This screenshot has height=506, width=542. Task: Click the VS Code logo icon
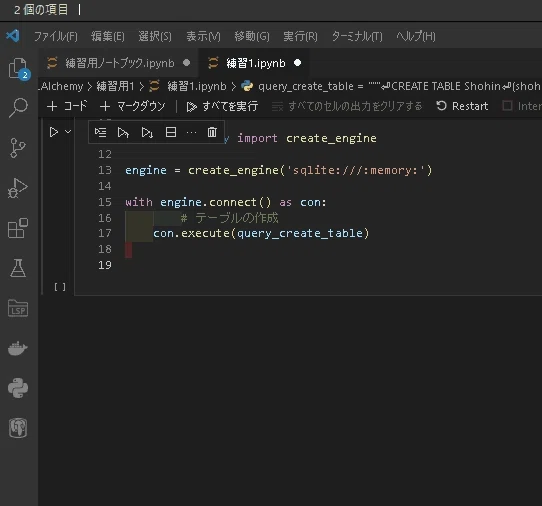point(13,36)
